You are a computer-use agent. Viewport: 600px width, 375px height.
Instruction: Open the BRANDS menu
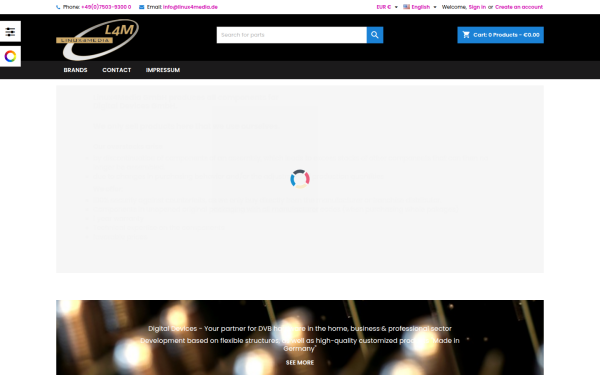coord(75,70)
